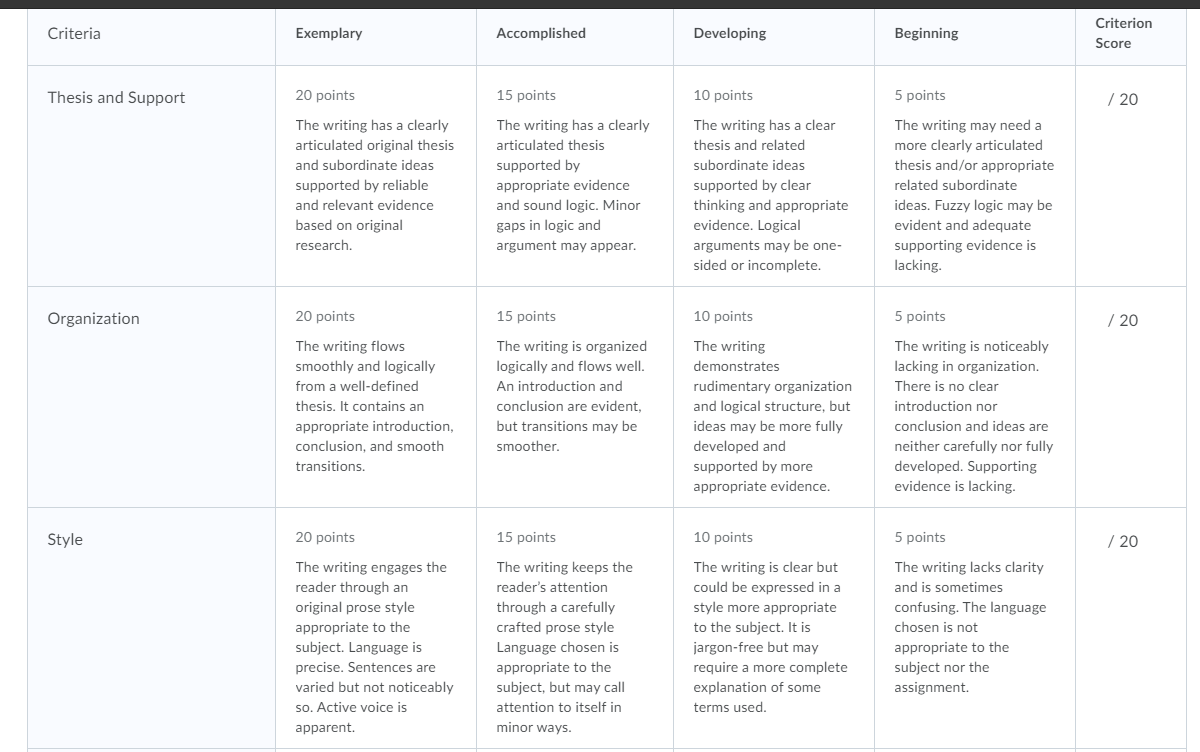This screenshot has width=1200, height=752.
Task: Select Exemplary 20 points for Organization
Action: [x=375, y=397]
